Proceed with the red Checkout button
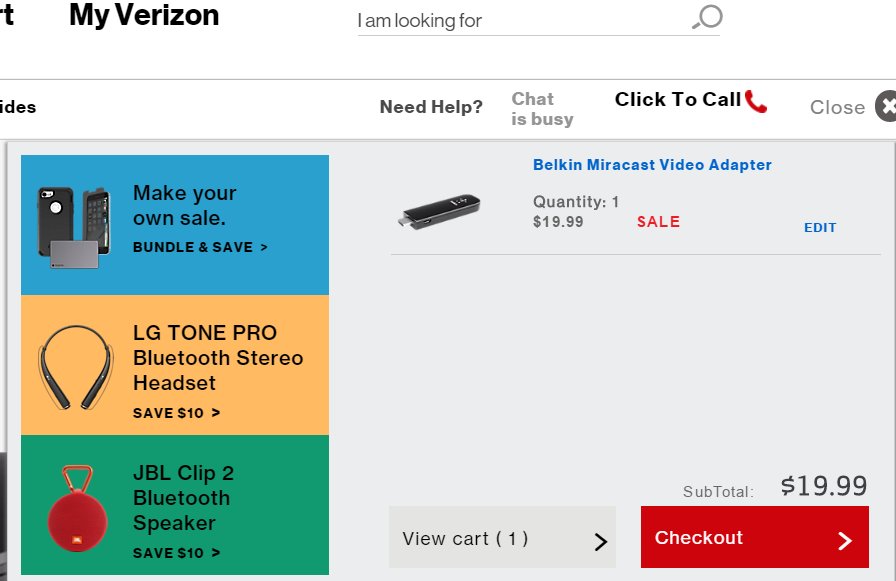 pos(755,537)
